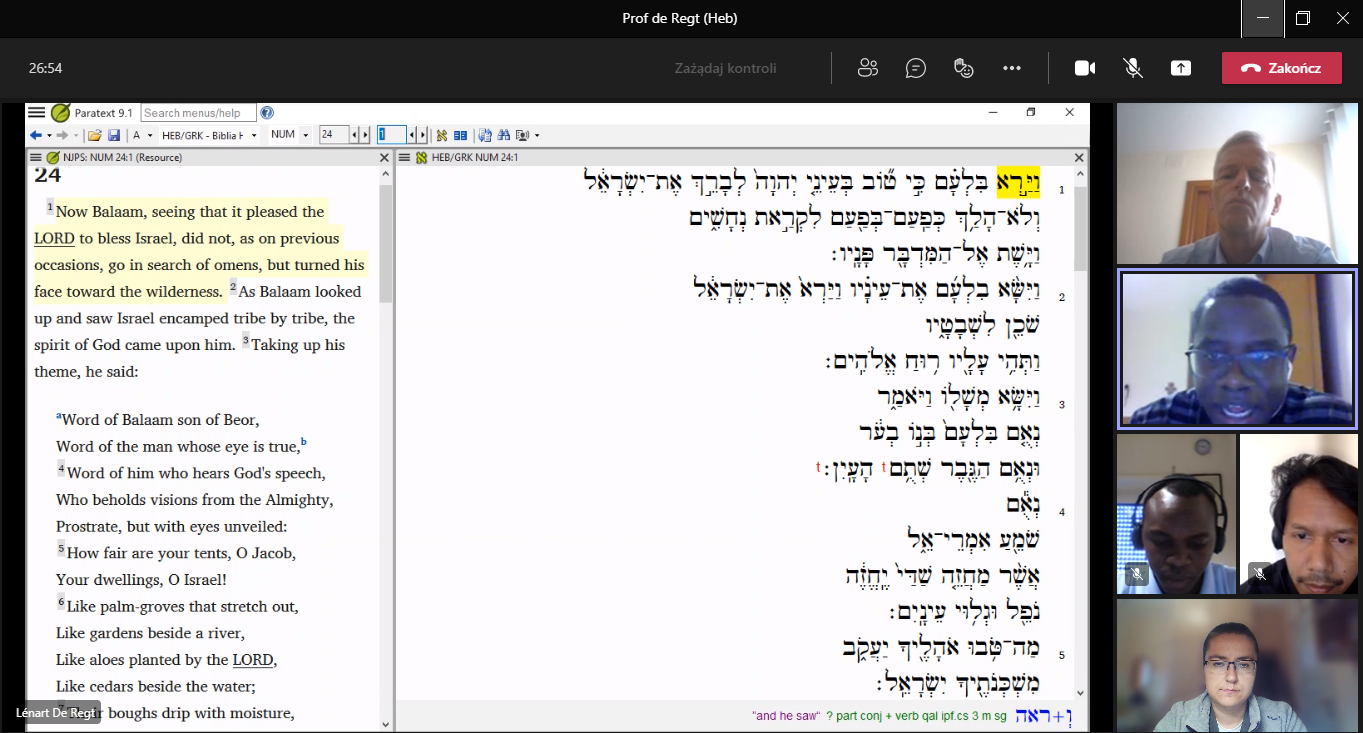Click the share content tray icon
1363x733 pixels.
[x=1181, y=68]
